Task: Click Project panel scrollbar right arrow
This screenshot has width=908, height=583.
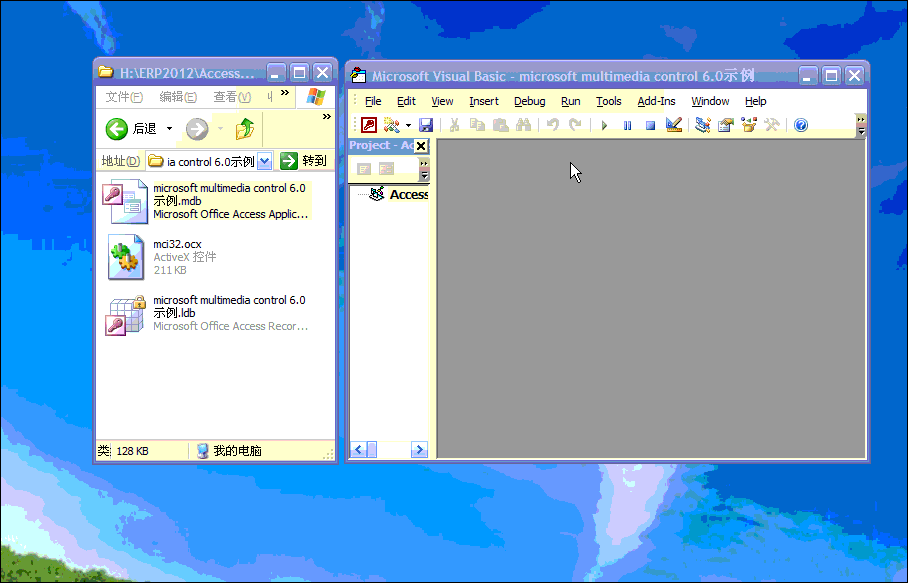Action: coord(419,449)
